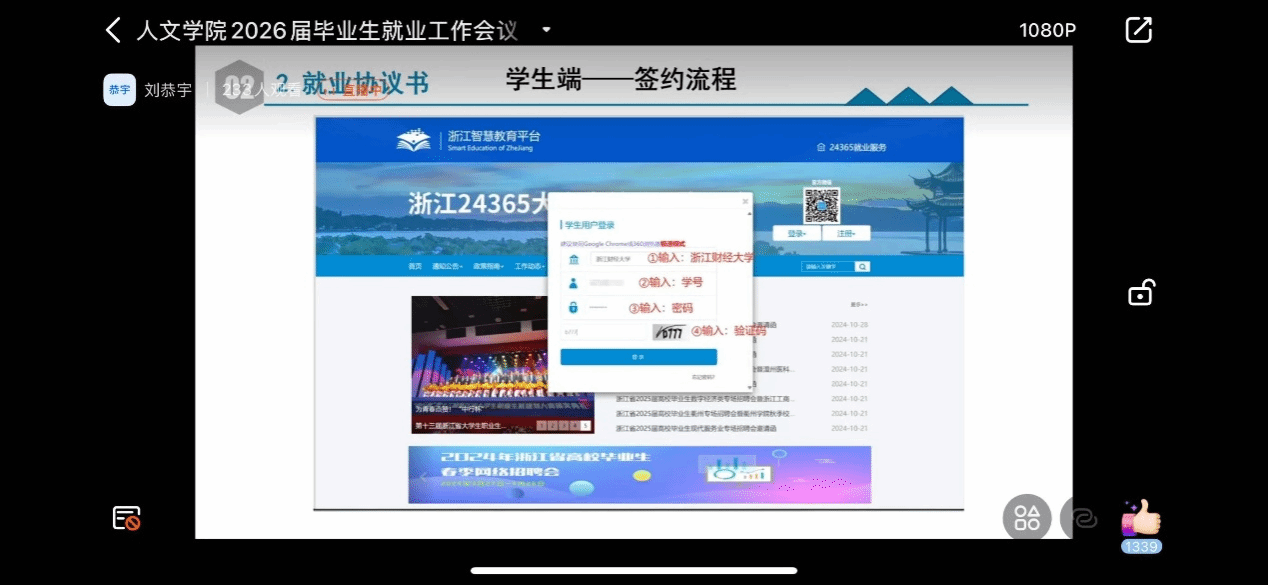Tap the swirl icon beside the grid button
The width and height of the screenshot is (1268, 585).
(1082, 518)
